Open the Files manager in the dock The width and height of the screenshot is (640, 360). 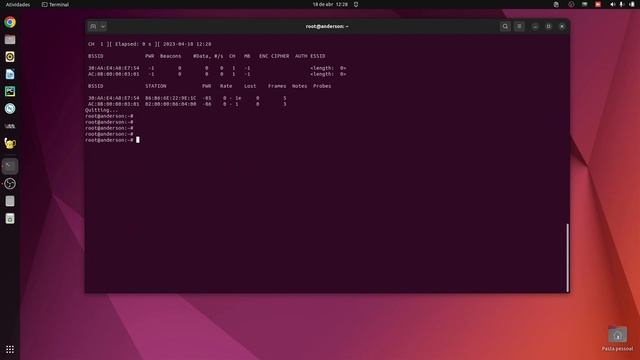(10, 40)
